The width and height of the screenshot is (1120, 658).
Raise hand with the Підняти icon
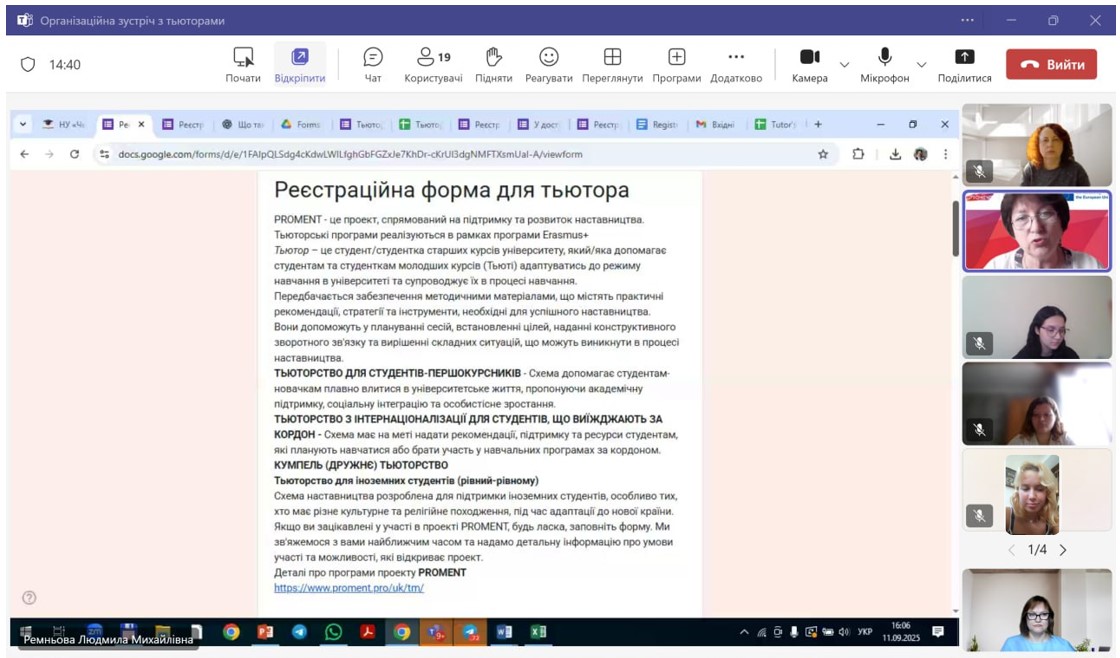(x=493, y=65)
